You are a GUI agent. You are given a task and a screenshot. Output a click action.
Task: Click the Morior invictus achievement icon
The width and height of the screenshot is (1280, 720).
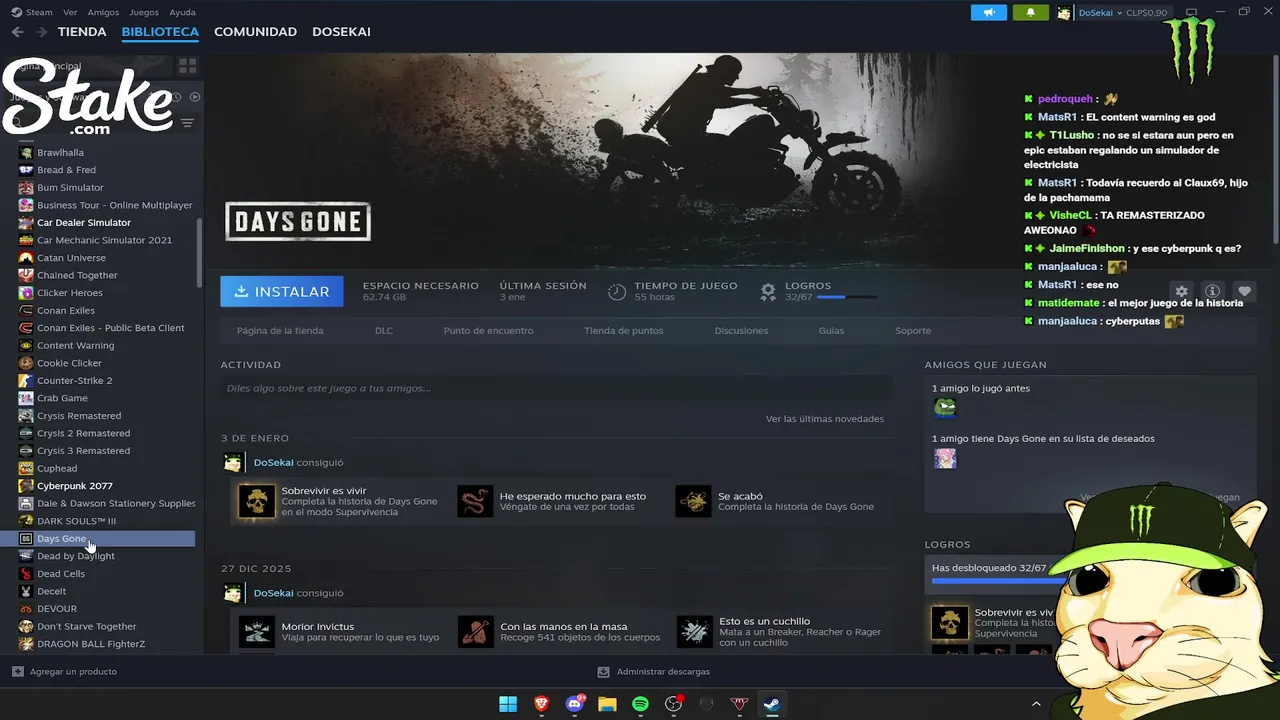(x=257, y=631)
